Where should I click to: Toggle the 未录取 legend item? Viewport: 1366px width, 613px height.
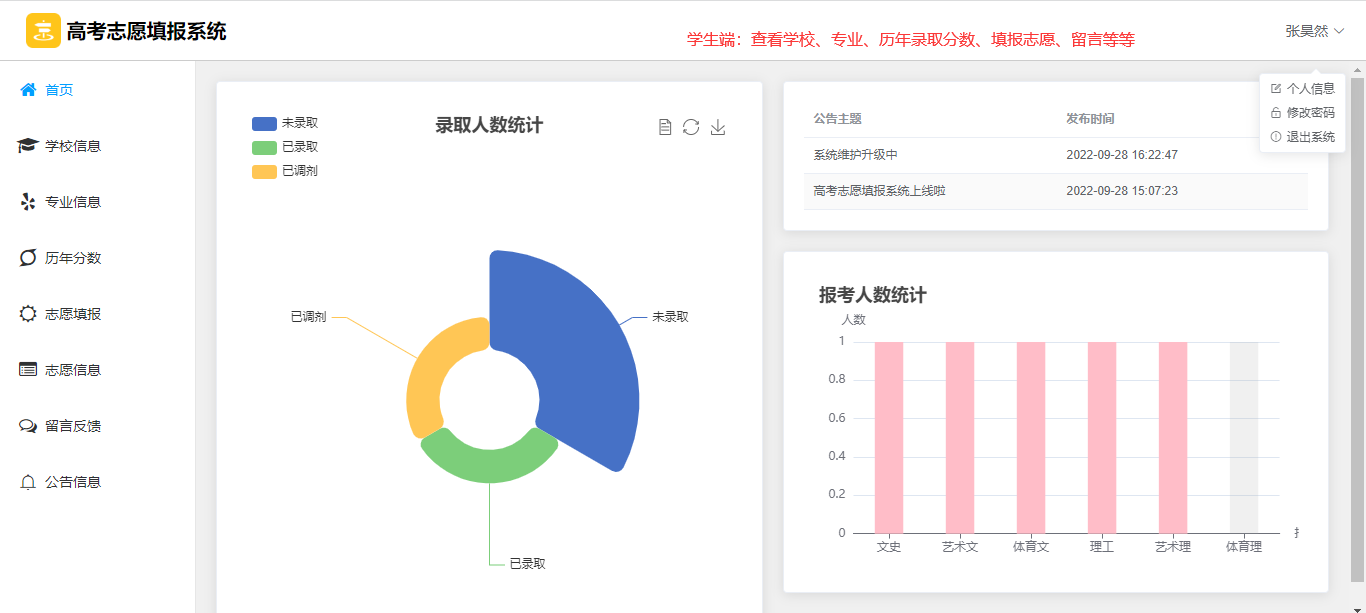(285, 123)
